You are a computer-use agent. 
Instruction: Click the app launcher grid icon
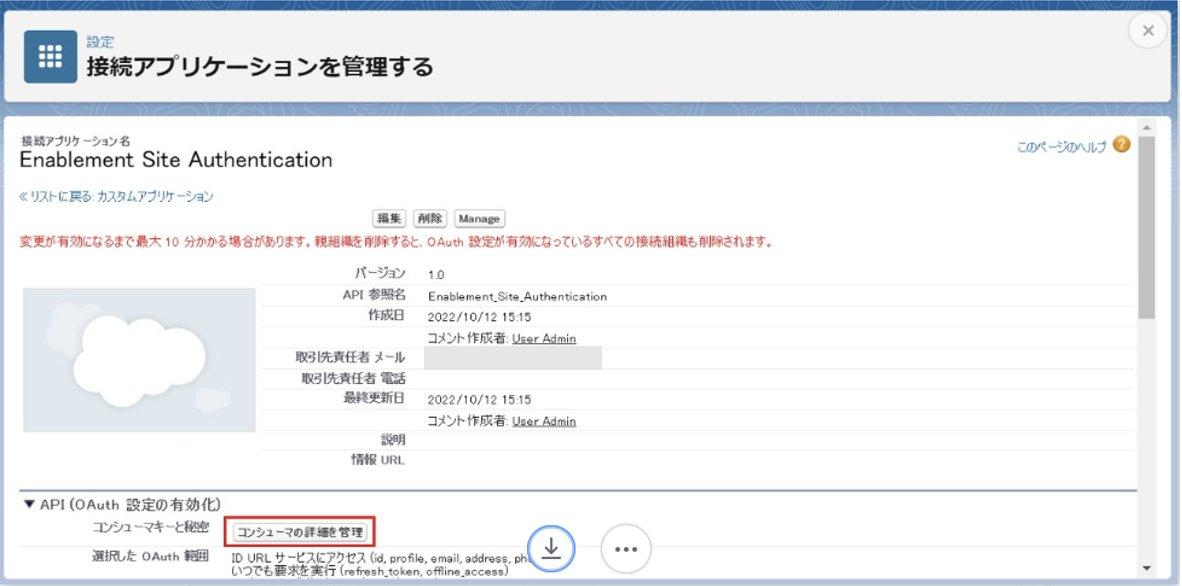[x=51, y=57]
